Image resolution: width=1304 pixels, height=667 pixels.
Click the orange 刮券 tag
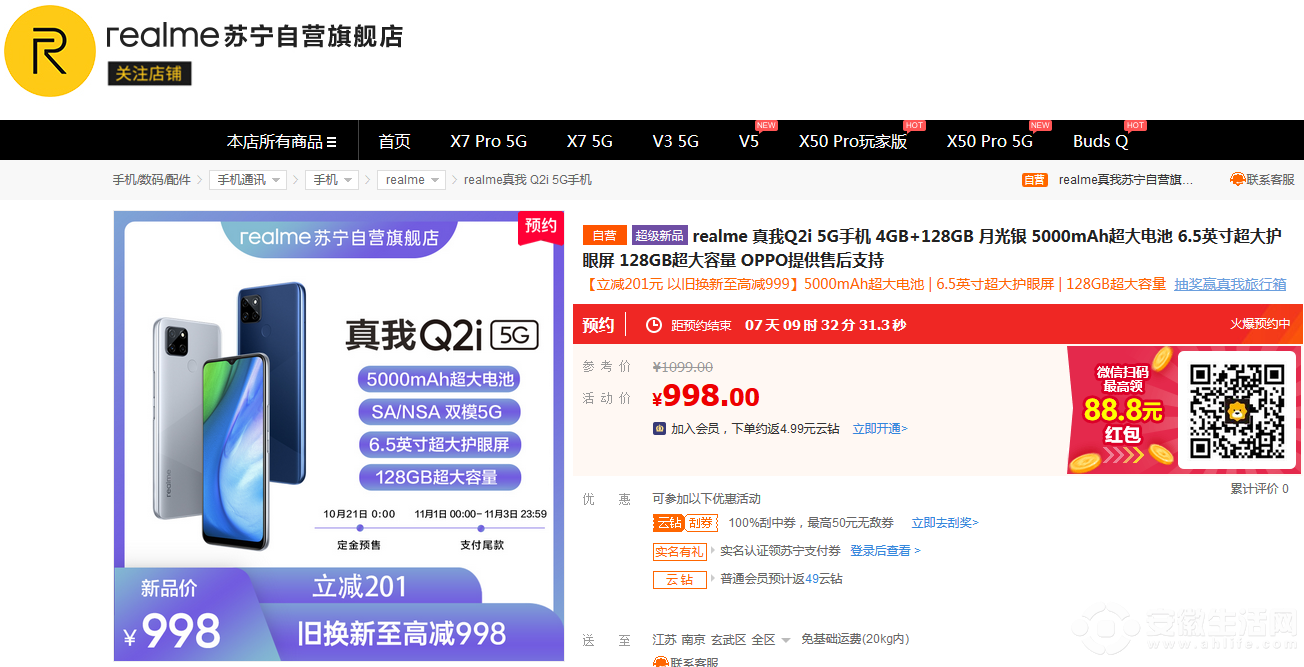point(701,523)
